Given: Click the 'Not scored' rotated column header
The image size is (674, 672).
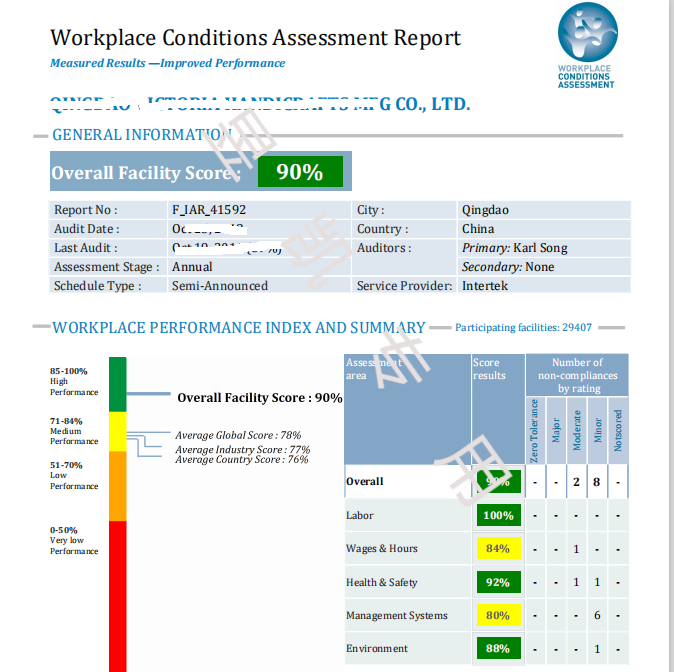Looking at the screenshot, I should [x=618, y=430].
